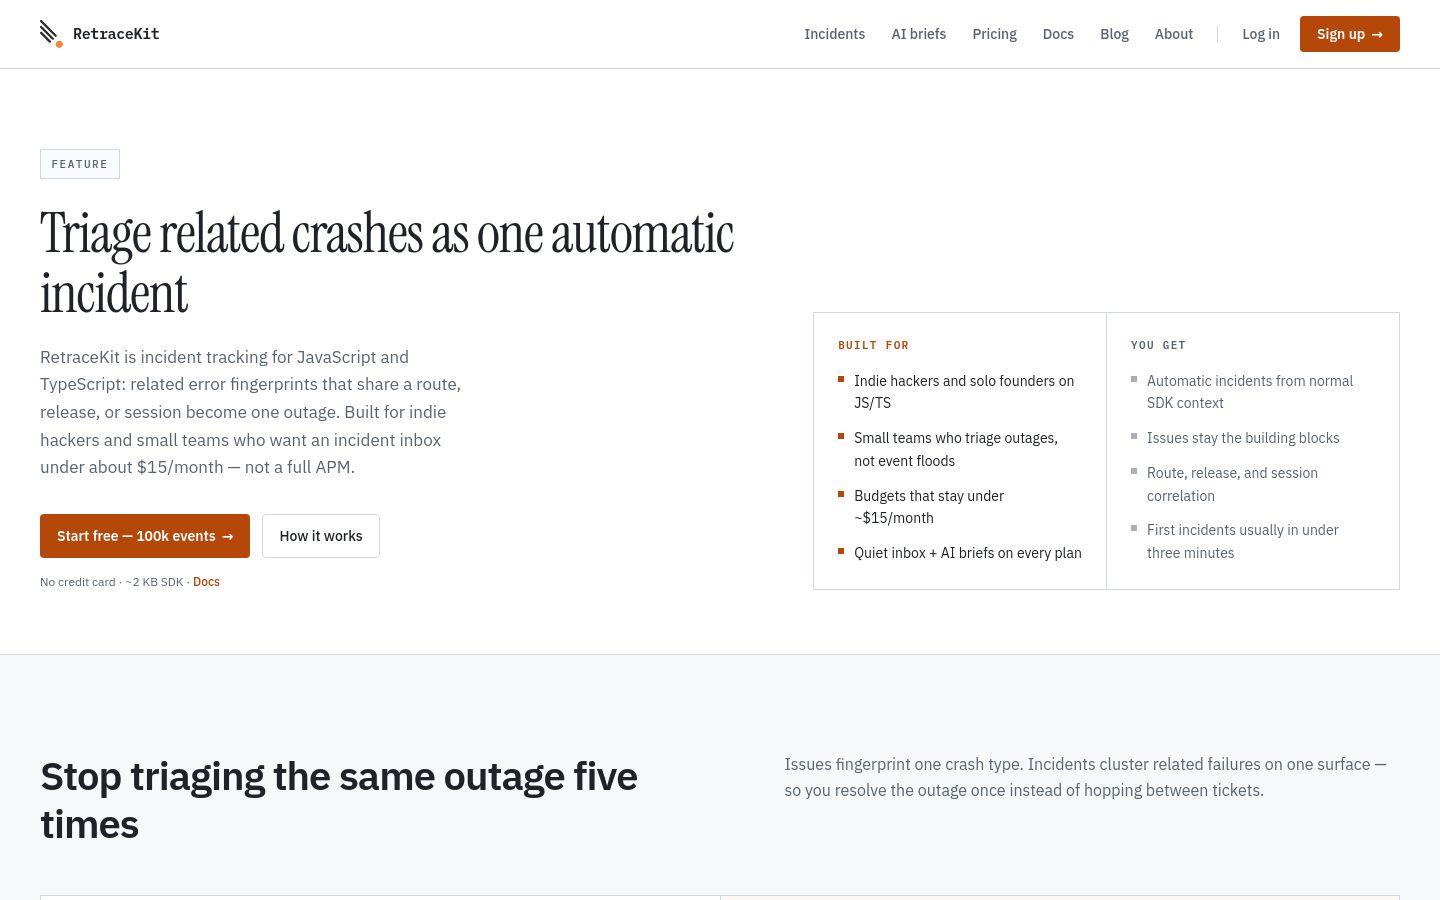This screenshot has height=900, width=1440.
Task: Click the RetraceKit brand name text
Action: point(116,34)
